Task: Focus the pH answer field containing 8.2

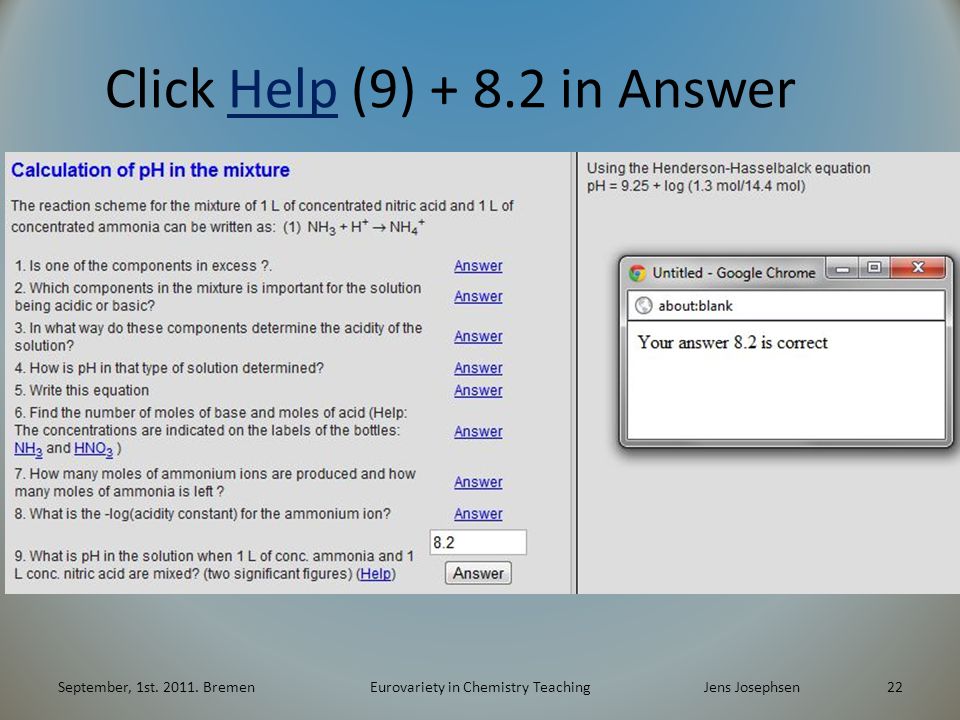Action: (x=478, y=542)
